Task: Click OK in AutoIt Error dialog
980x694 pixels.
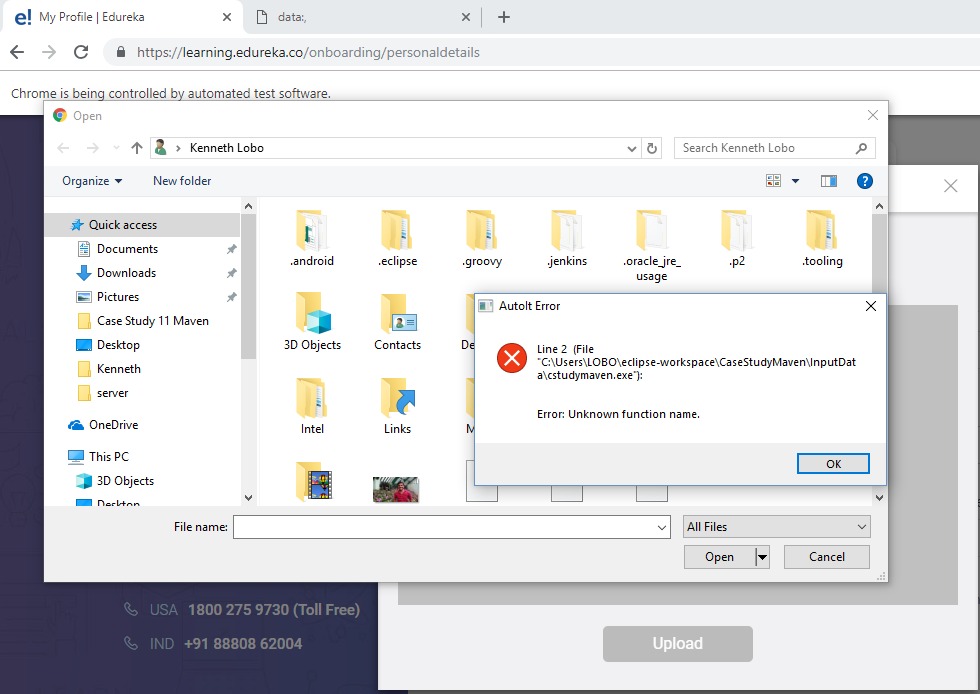Action: 833,464
